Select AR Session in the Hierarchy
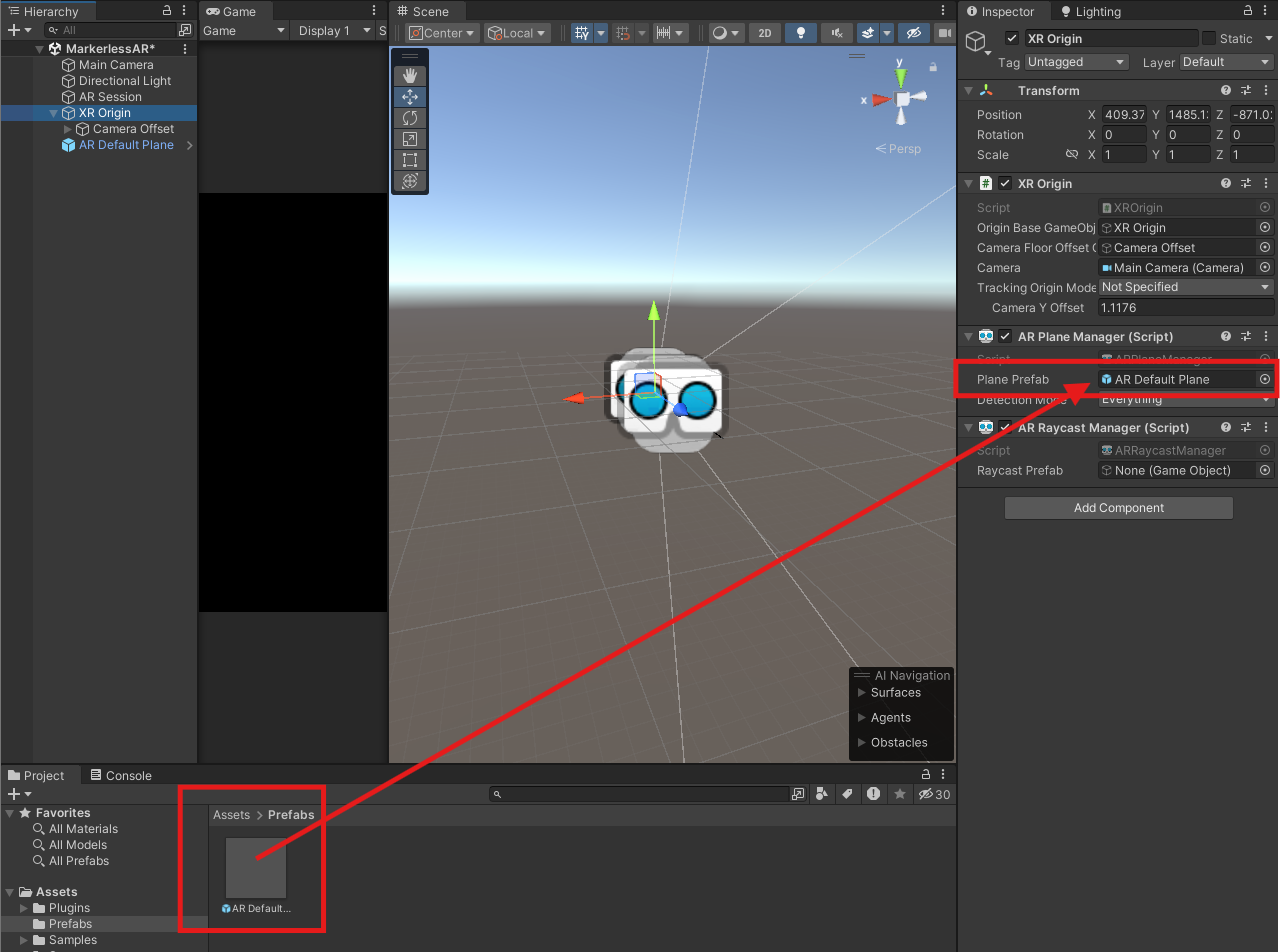This screenshot has width=1280, height=952. pos(110,97)
